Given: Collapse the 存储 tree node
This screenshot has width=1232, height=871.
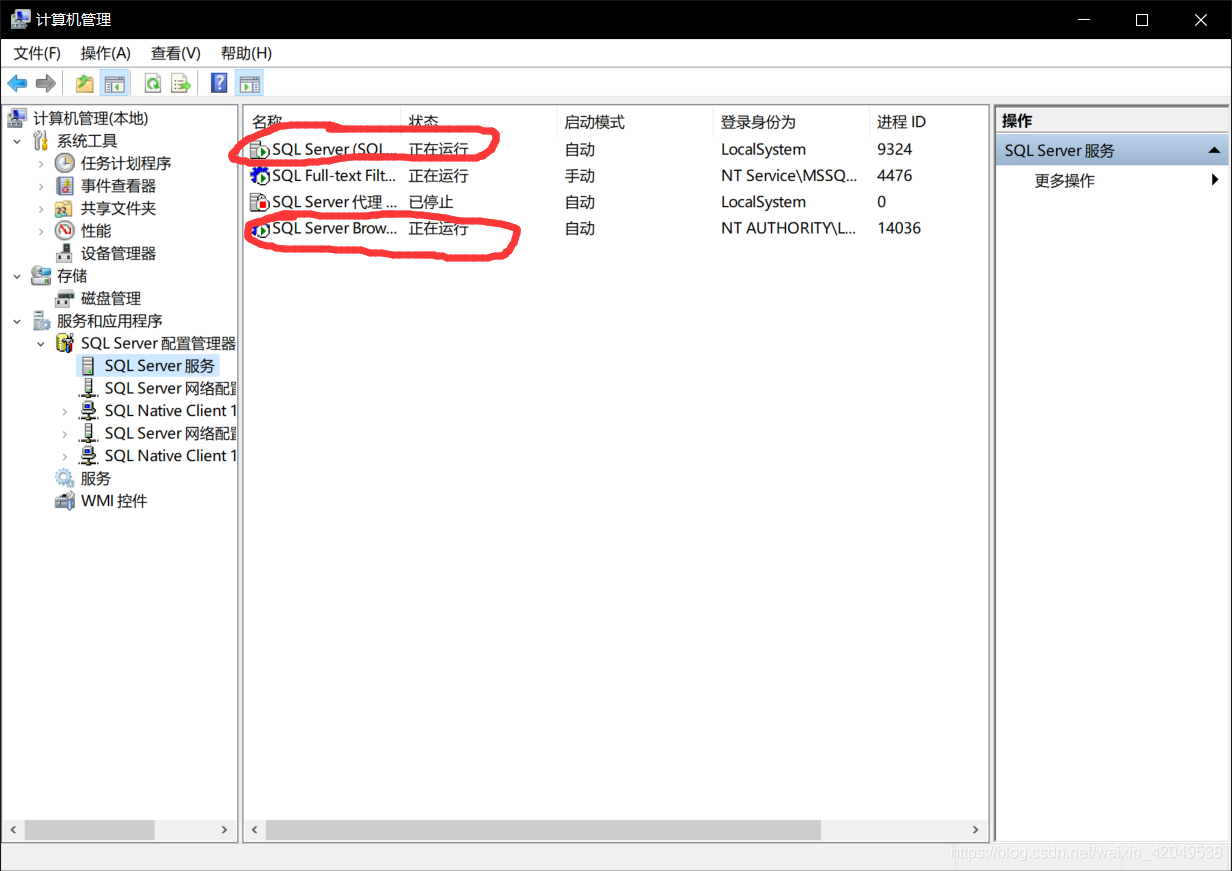Looking at the screenshot, I should pos(17,276).
